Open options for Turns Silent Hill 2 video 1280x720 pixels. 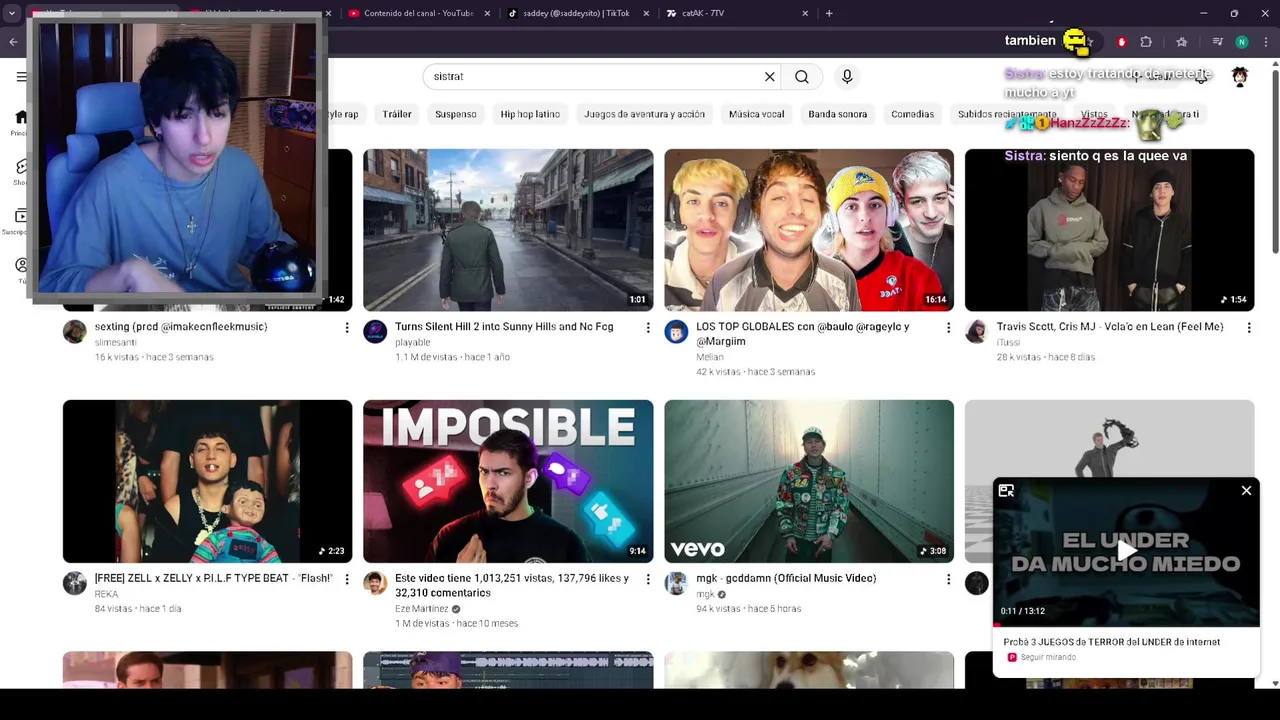tap(648, 328)
